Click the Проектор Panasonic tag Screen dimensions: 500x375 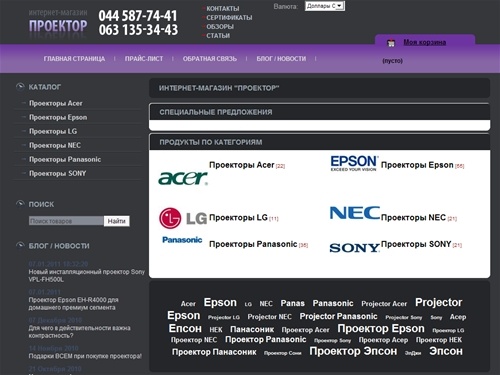265,340
